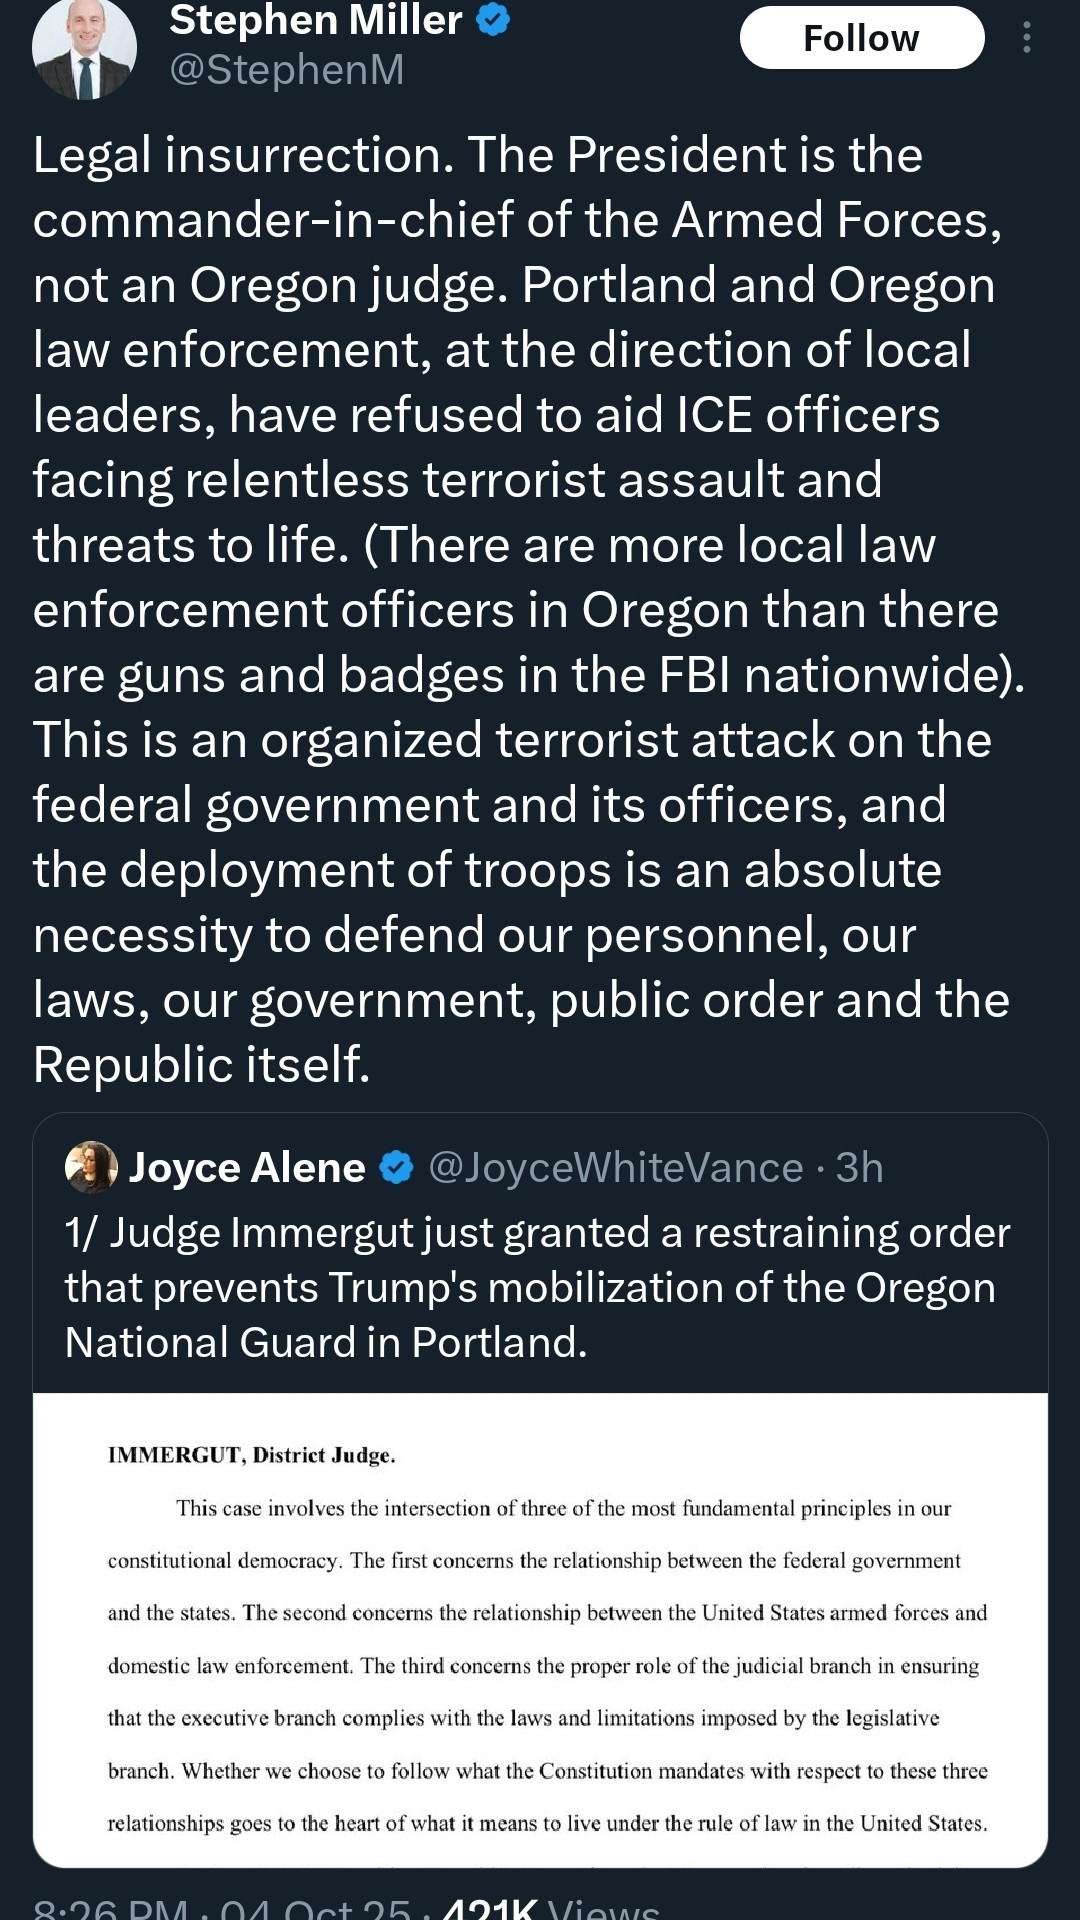The height and width of the screenshot is (1920, 1080).
Task: Tap the verified badge beside Joyce Alene
Action: [x=397, y=1167]
